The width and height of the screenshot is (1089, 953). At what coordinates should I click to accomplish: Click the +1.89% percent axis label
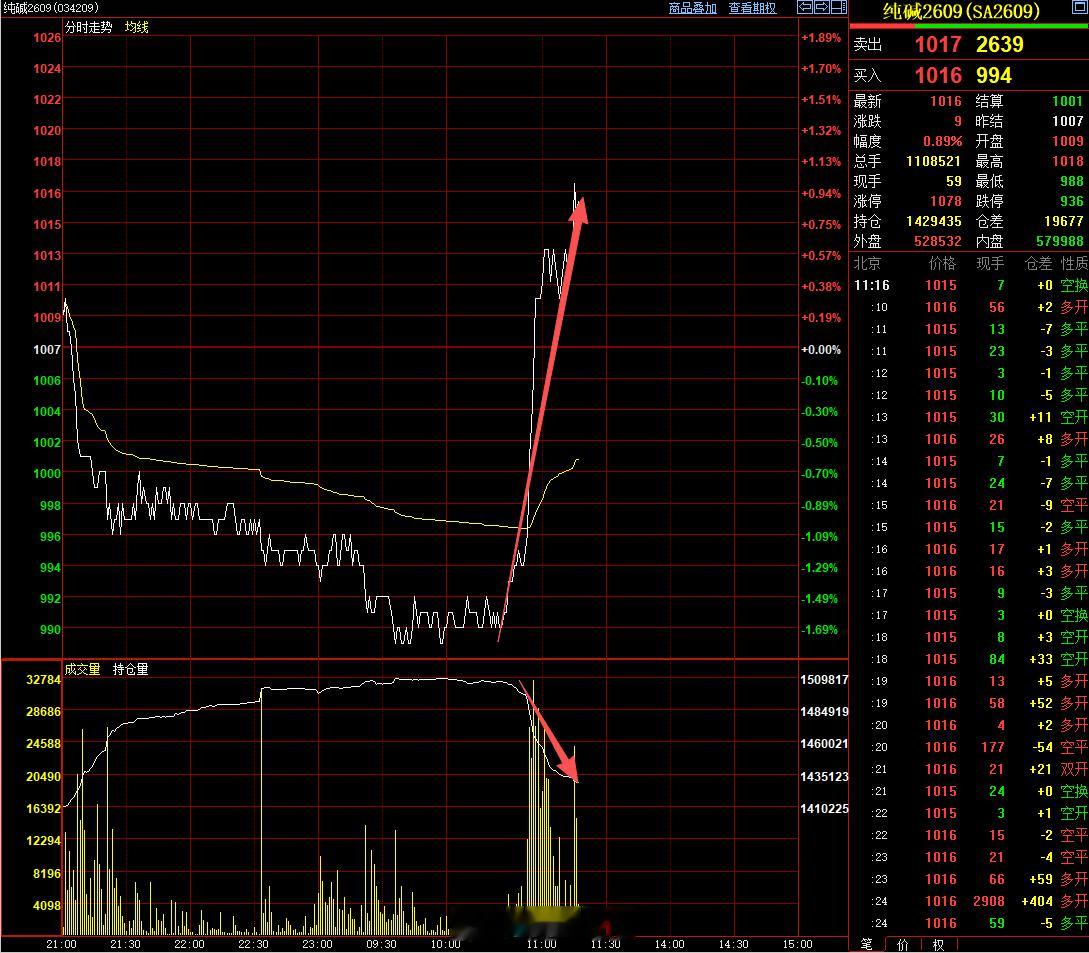[821, 38]
